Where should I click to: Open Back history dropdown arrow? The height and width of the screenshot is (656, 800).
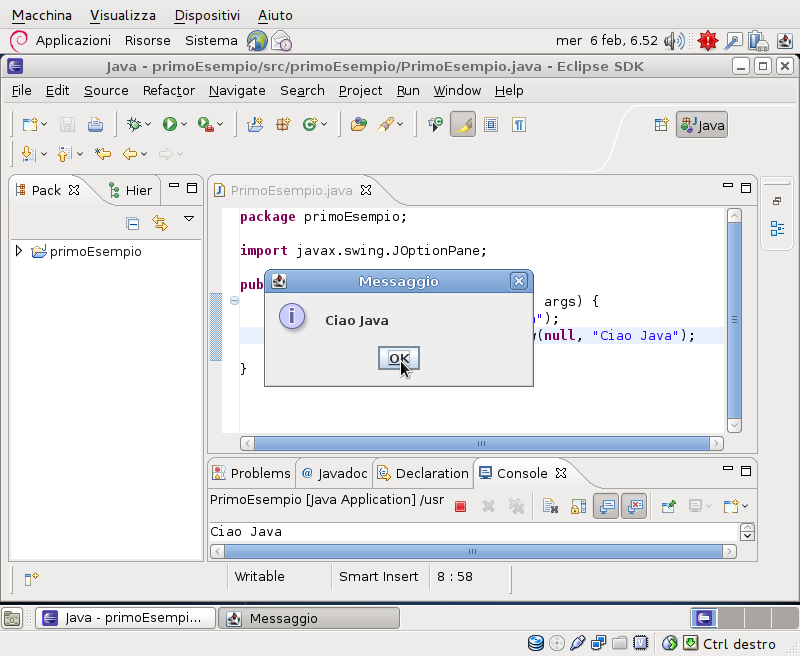(144, 154)
